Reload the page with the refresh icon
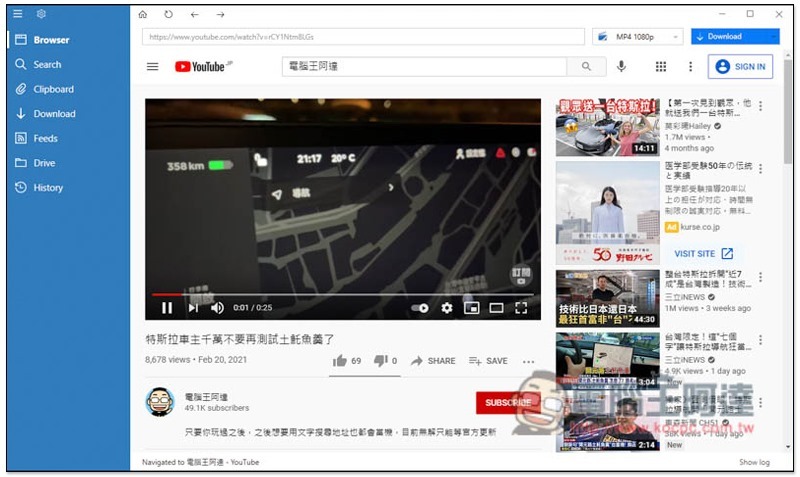 coord(168,15)
